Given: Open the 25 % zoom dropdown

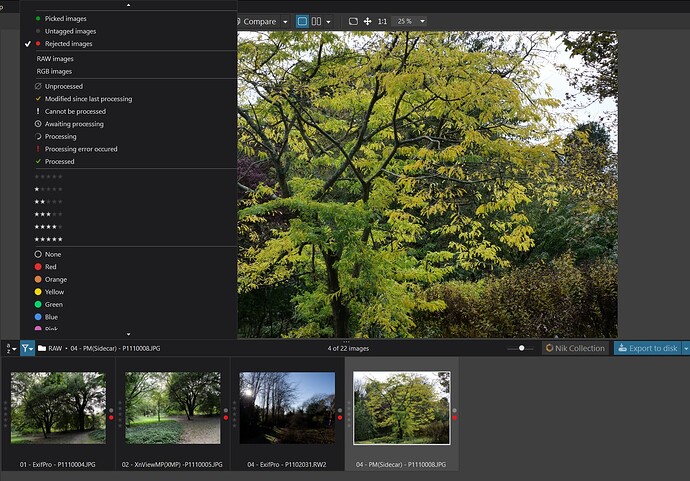Looking at the screenshot, I should click(411, 21).
